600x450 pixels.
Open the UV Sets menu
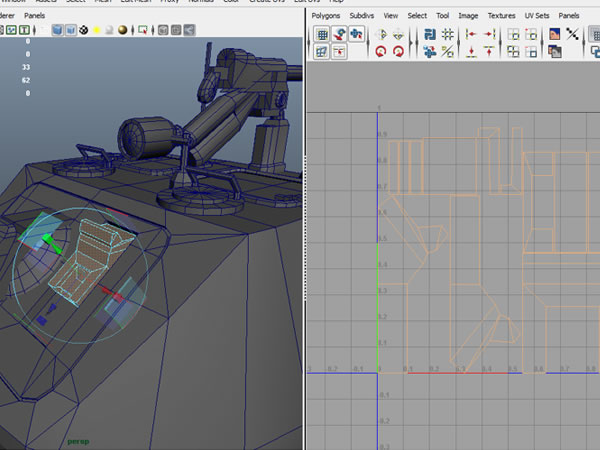click(x=537, y=16)
